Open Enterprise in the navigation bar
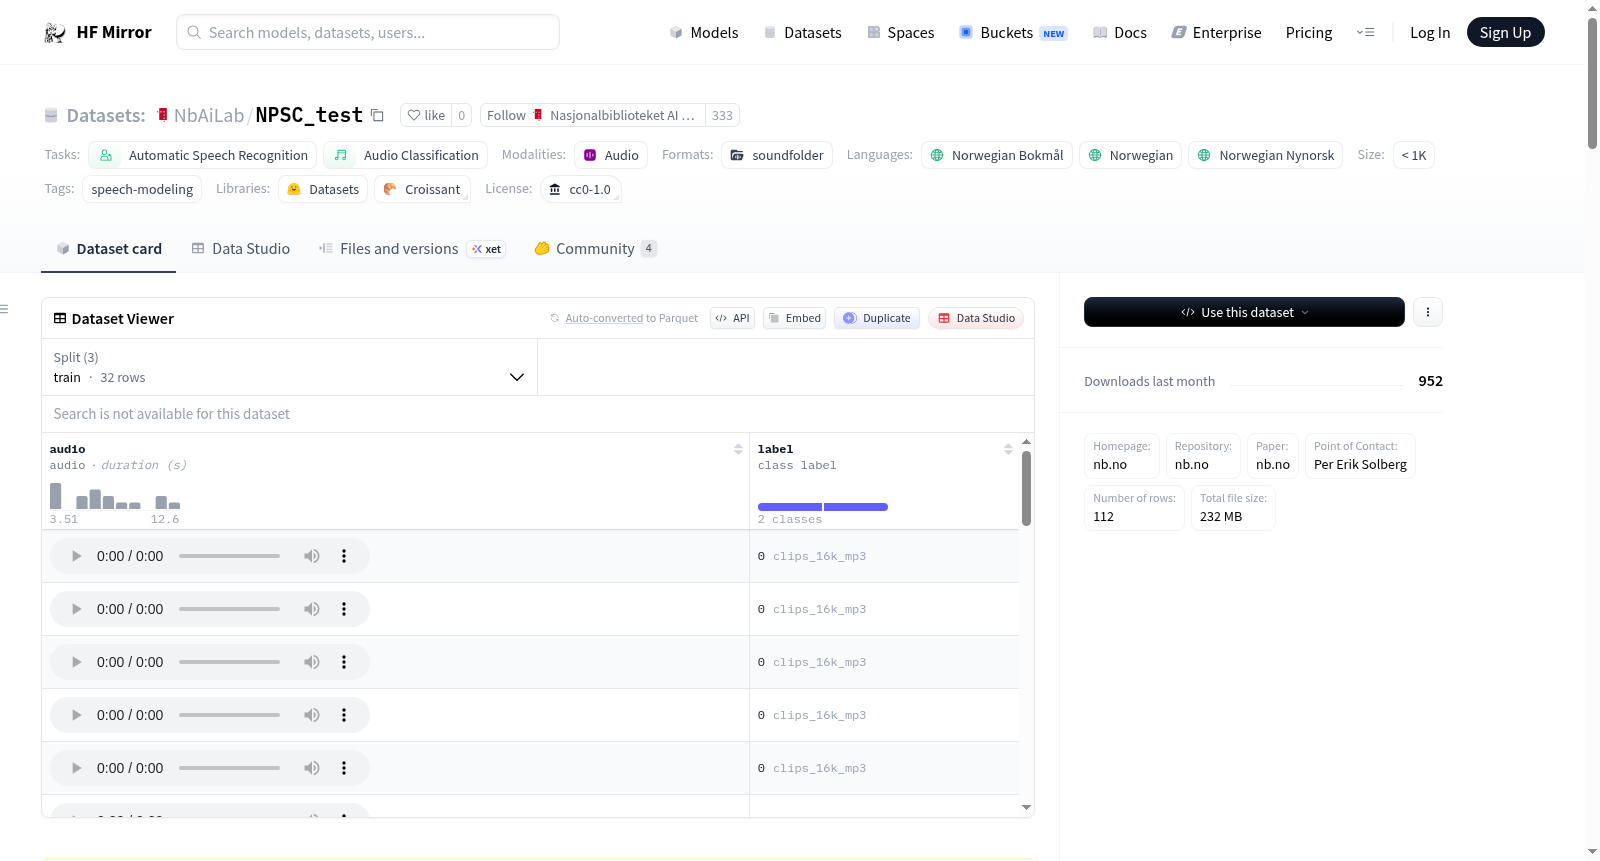The width and height of the screenshot is (1600, 861). click(1216, 32)
